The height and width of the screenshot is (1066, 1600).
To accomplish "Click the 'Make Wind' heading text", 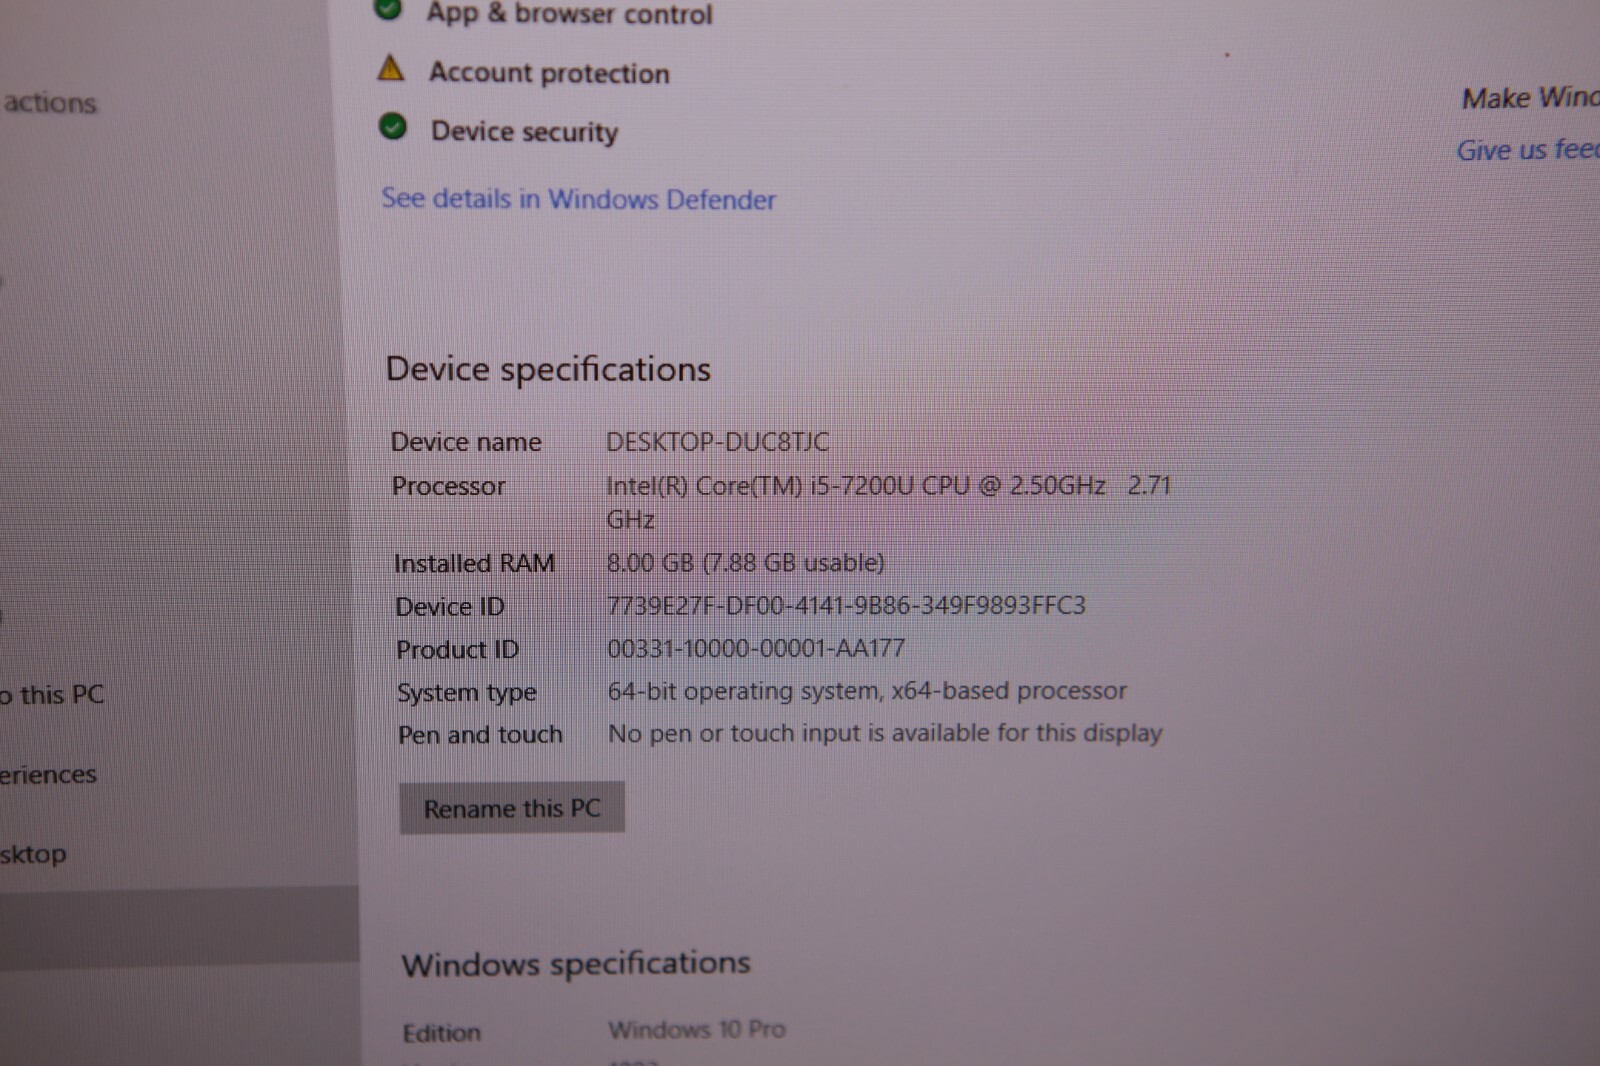I will [x=1530, y=98].
